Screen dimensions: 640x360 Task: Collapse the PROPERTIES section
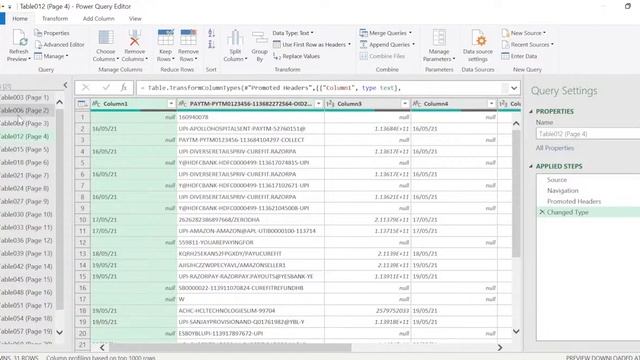[x=531, y=111]
